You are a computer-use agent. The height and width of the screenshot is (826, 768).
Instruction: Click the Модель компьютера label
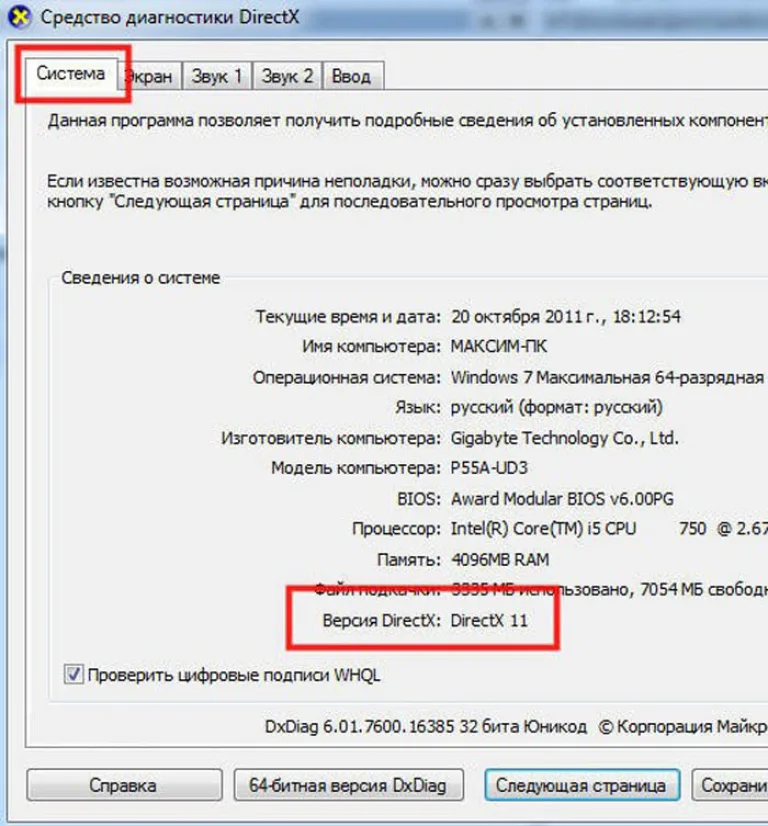(x=356, y=468)
